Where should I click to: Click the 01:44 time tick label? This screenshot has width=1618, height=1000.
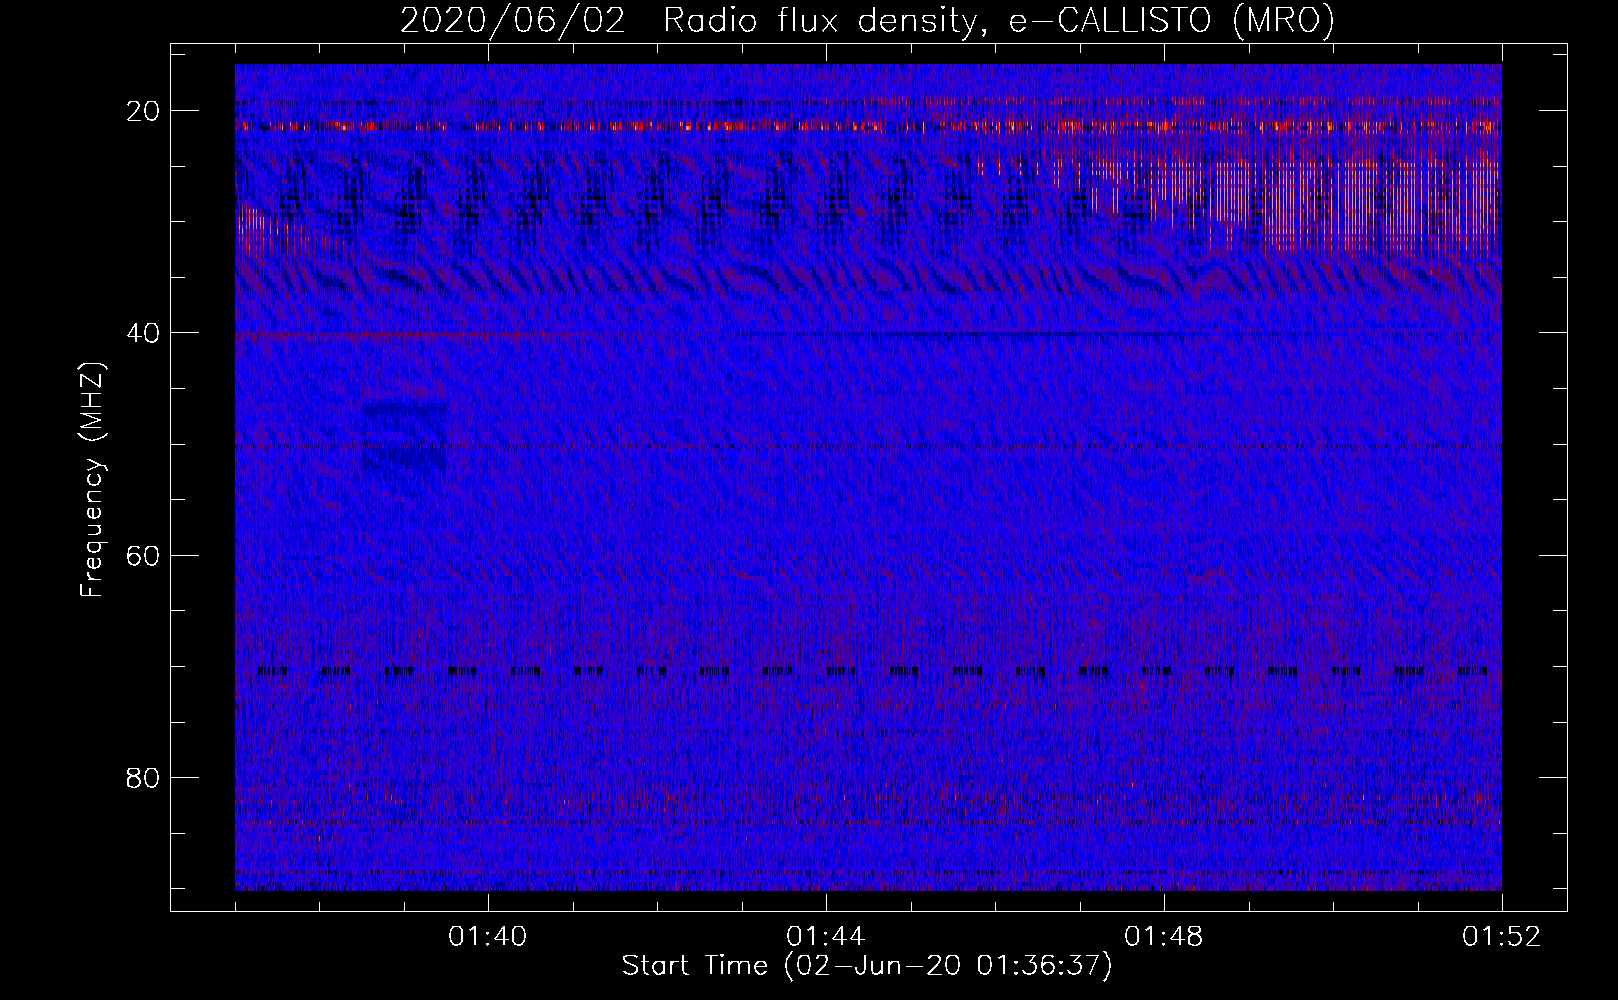[826, 937]
